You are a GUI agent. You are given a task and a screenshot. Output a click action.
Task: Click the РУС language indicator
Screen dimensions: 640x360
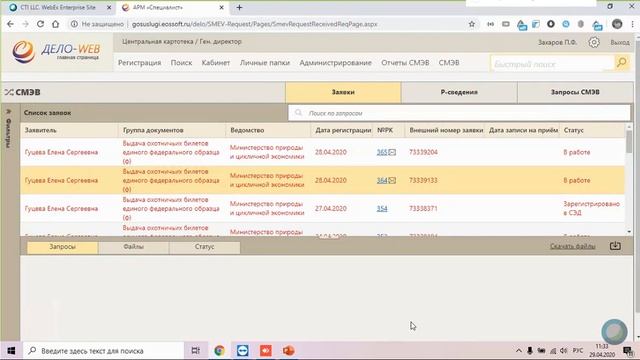click(578, 351)
